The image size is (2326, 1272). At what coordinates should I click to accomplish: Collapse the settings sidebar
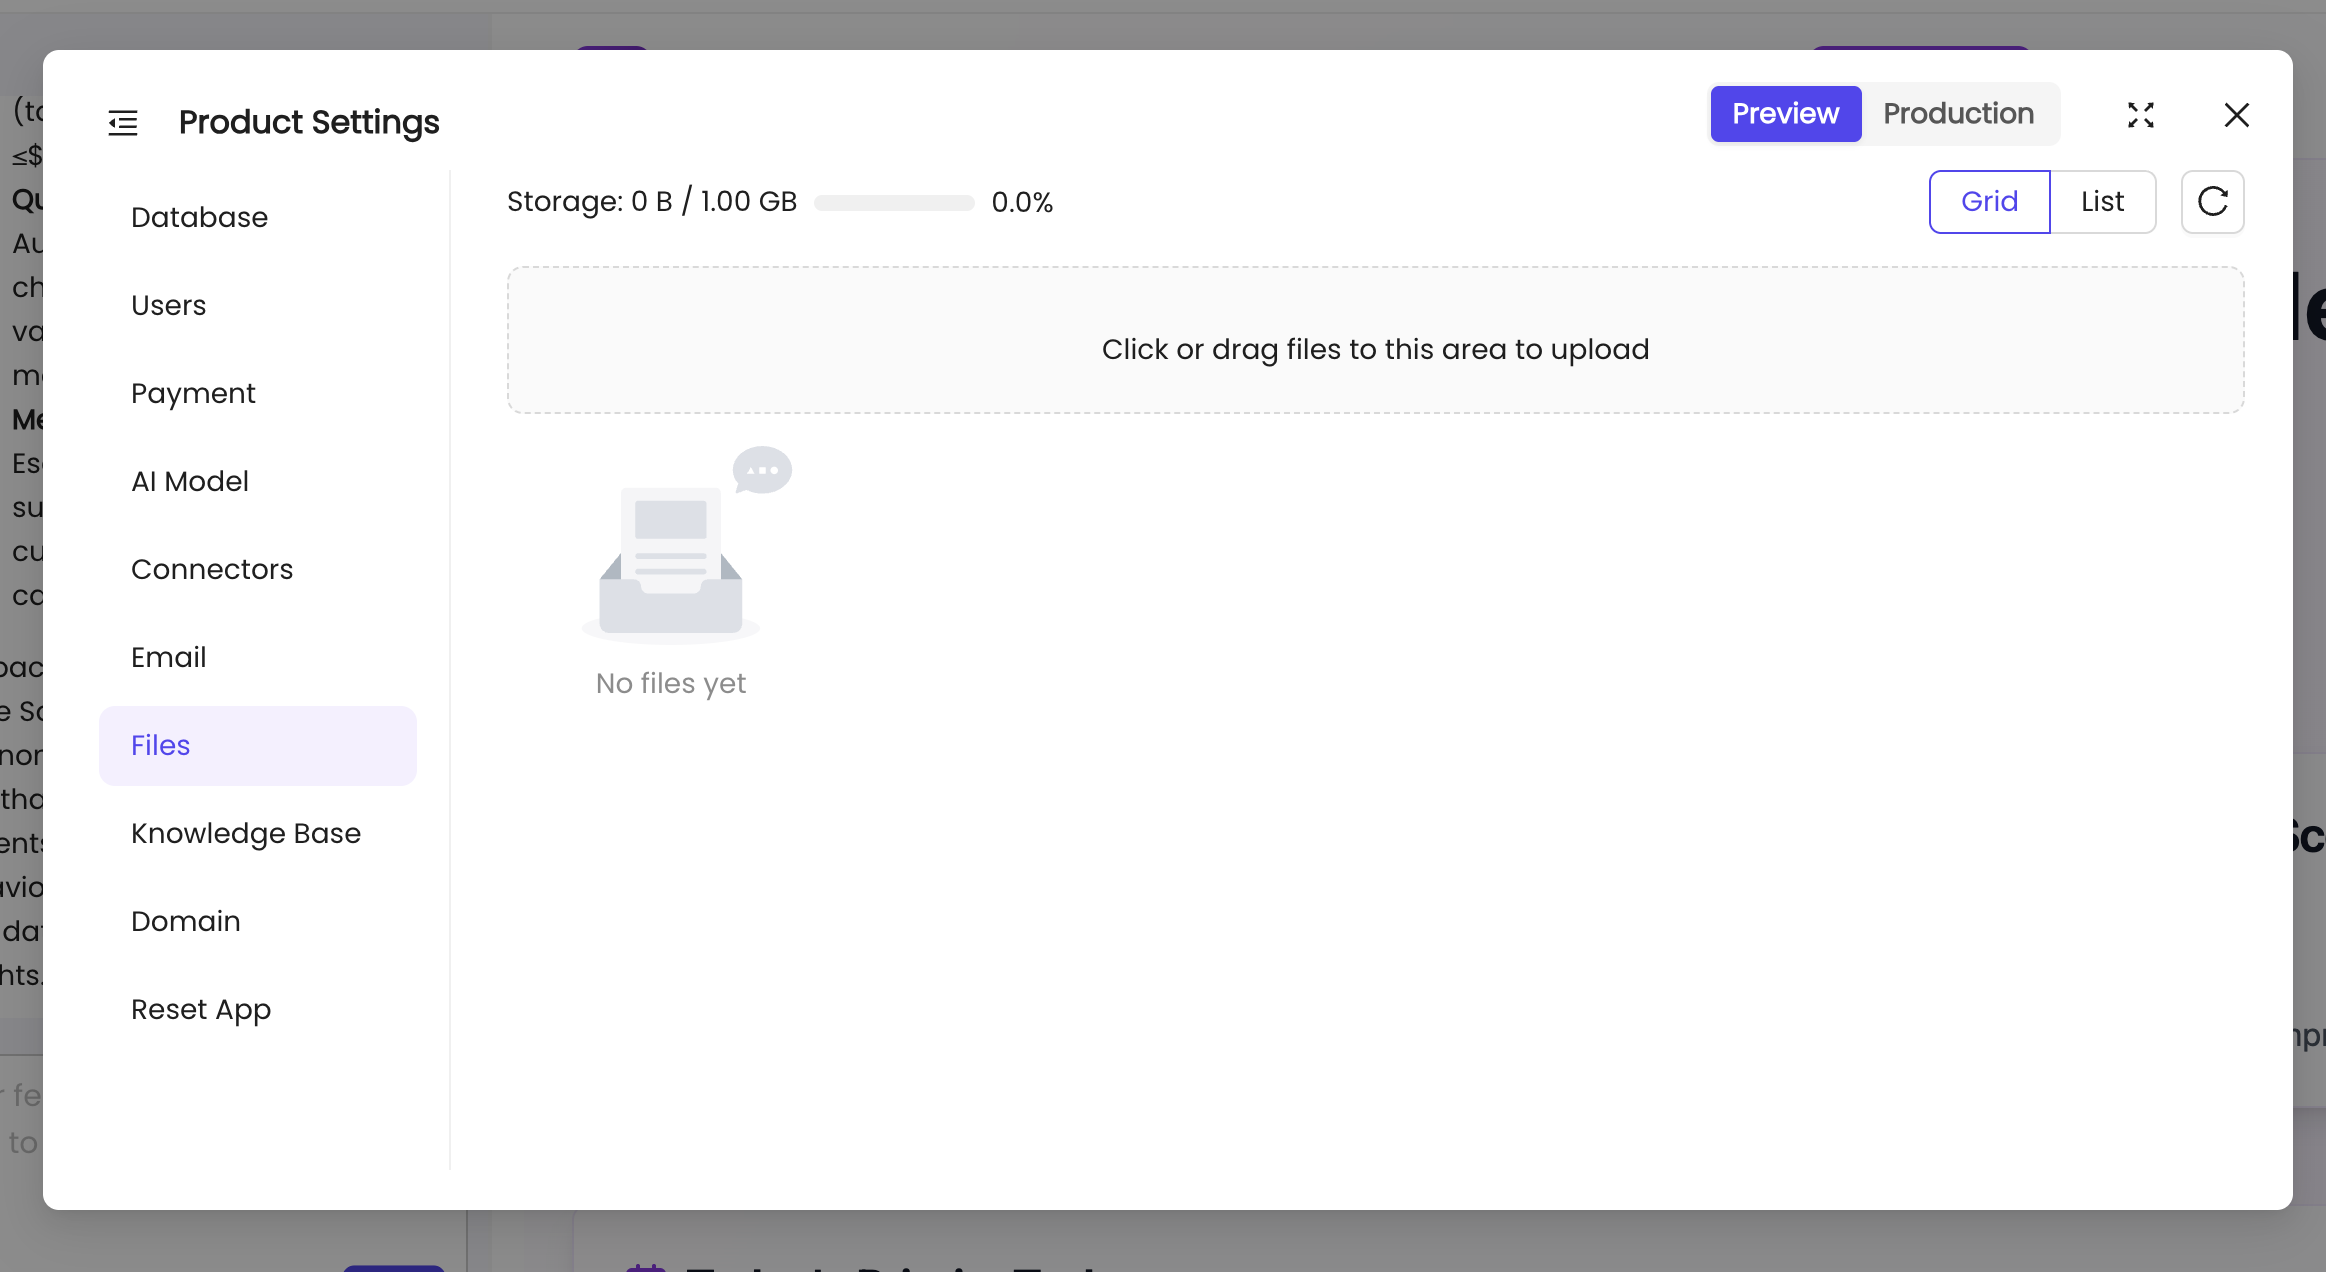pyautogui.click(x=123, y=121)
